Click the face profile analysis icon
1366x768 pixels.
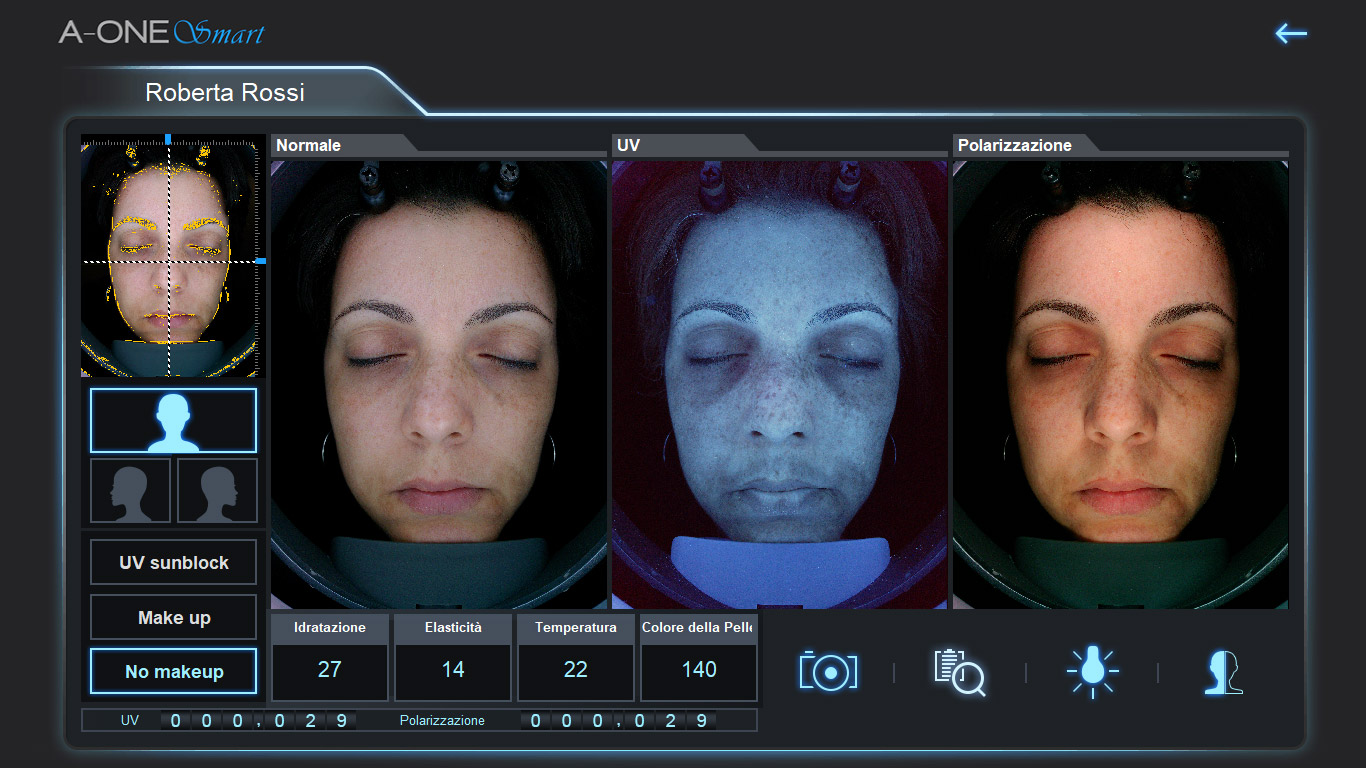pyautogui.click(x=1222, y=671)
